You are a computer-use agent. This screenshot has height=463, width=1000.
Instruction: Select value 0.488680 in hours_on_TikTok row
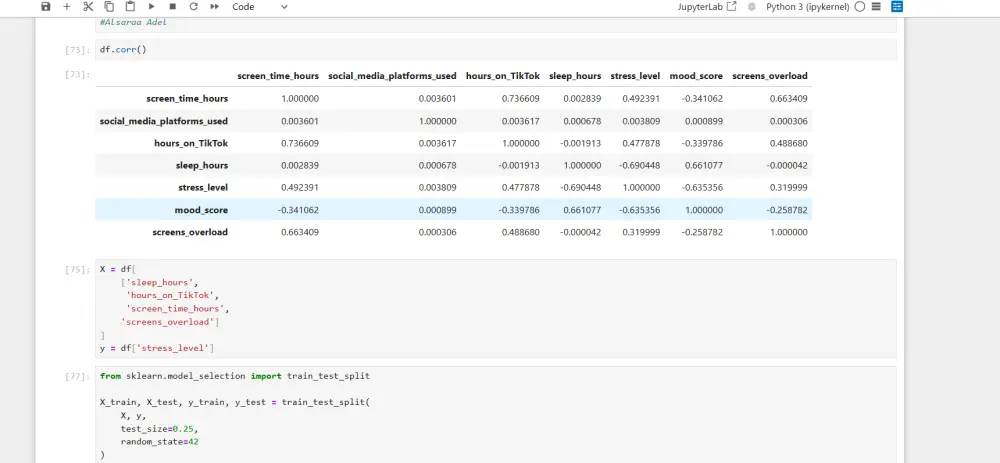[x=789, y=143]
